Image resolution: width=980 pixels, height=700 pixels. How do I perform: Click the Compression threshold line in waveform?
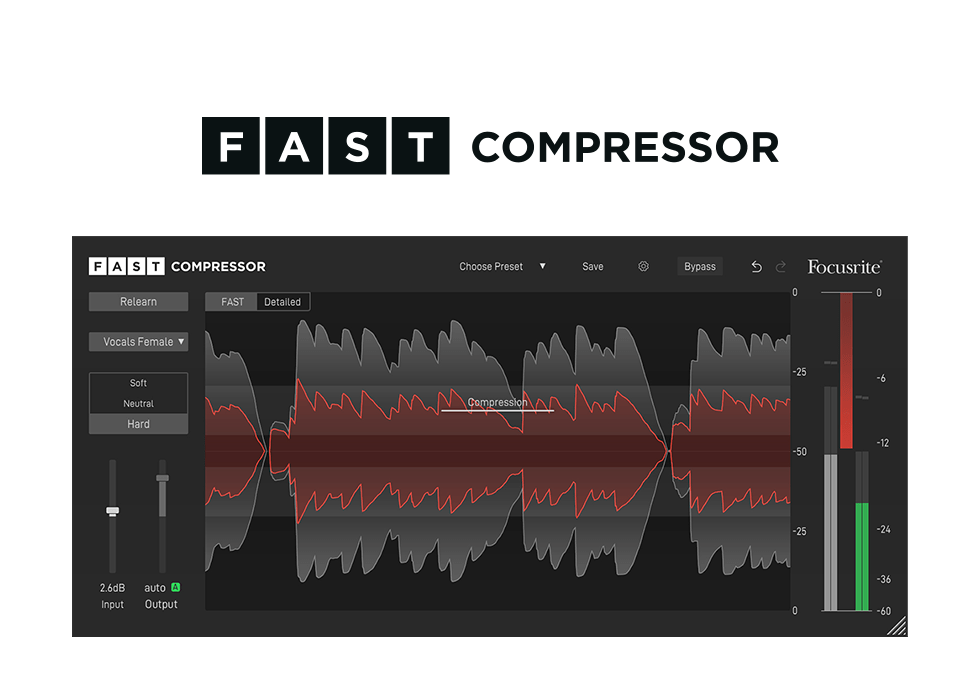coord(497,410)
